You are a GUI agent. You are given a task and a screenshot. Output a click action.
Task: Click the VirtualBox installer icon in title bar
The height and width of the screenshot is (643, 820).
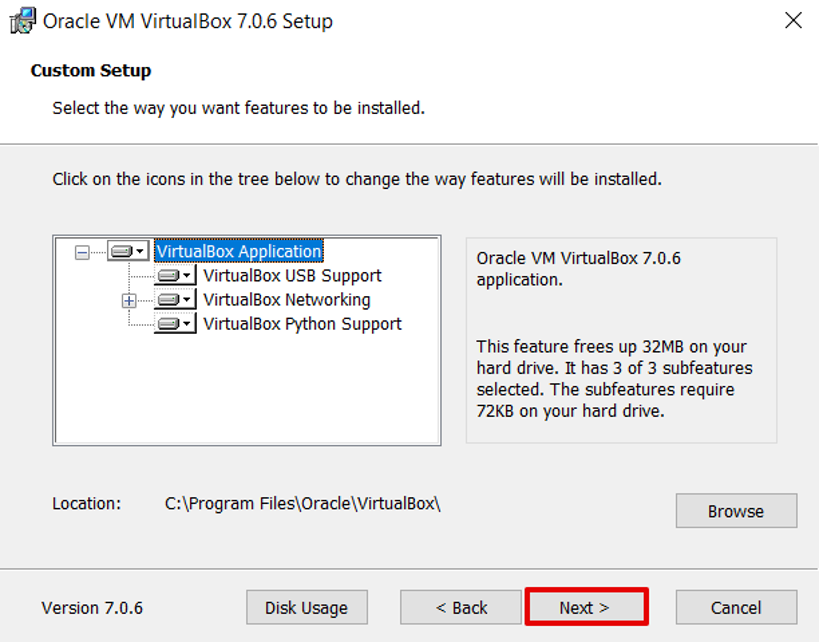(23, 21)
